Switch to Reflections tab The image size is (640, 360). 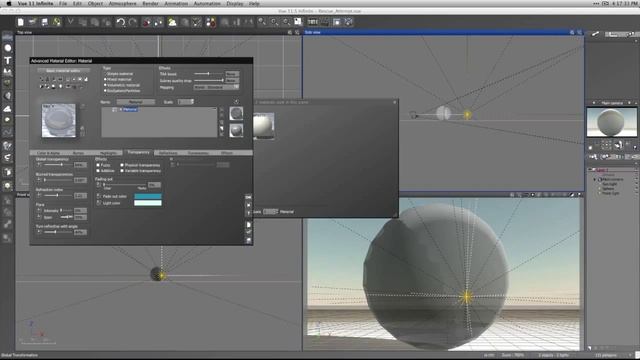point(168,153)
